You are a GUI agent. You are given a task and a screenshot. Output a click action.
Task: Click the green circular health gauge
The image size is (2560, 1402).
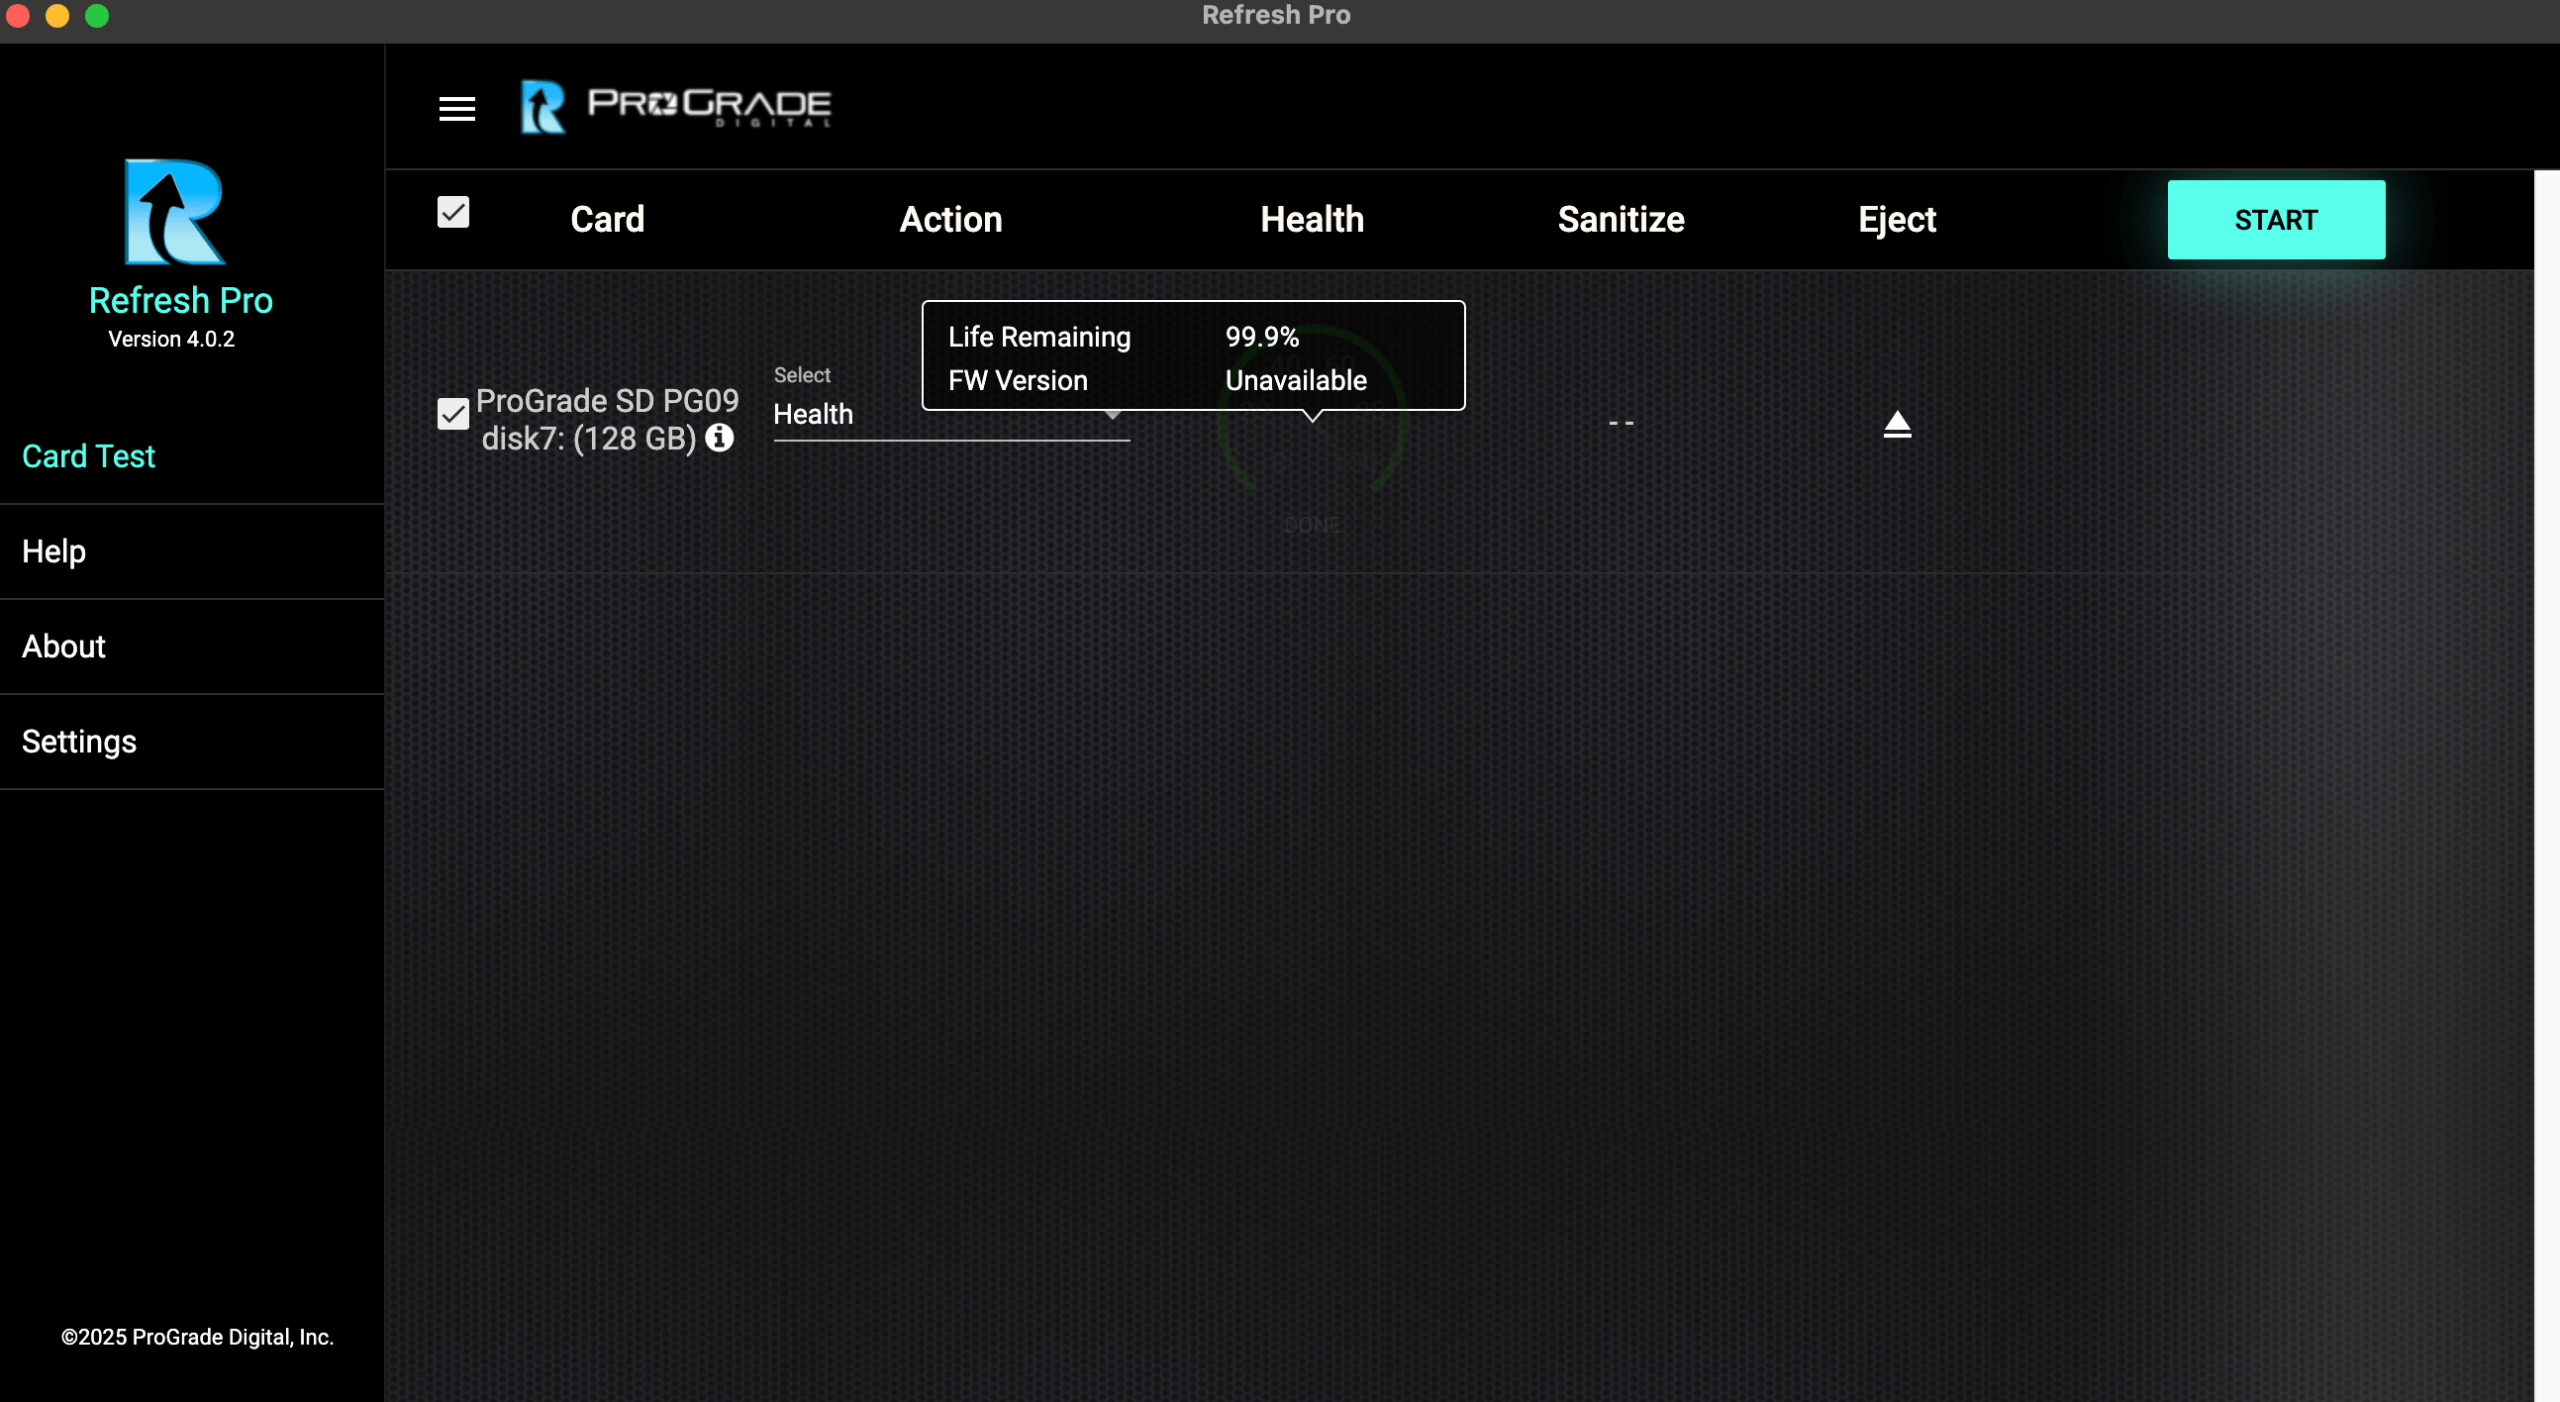click(1312, 455)
